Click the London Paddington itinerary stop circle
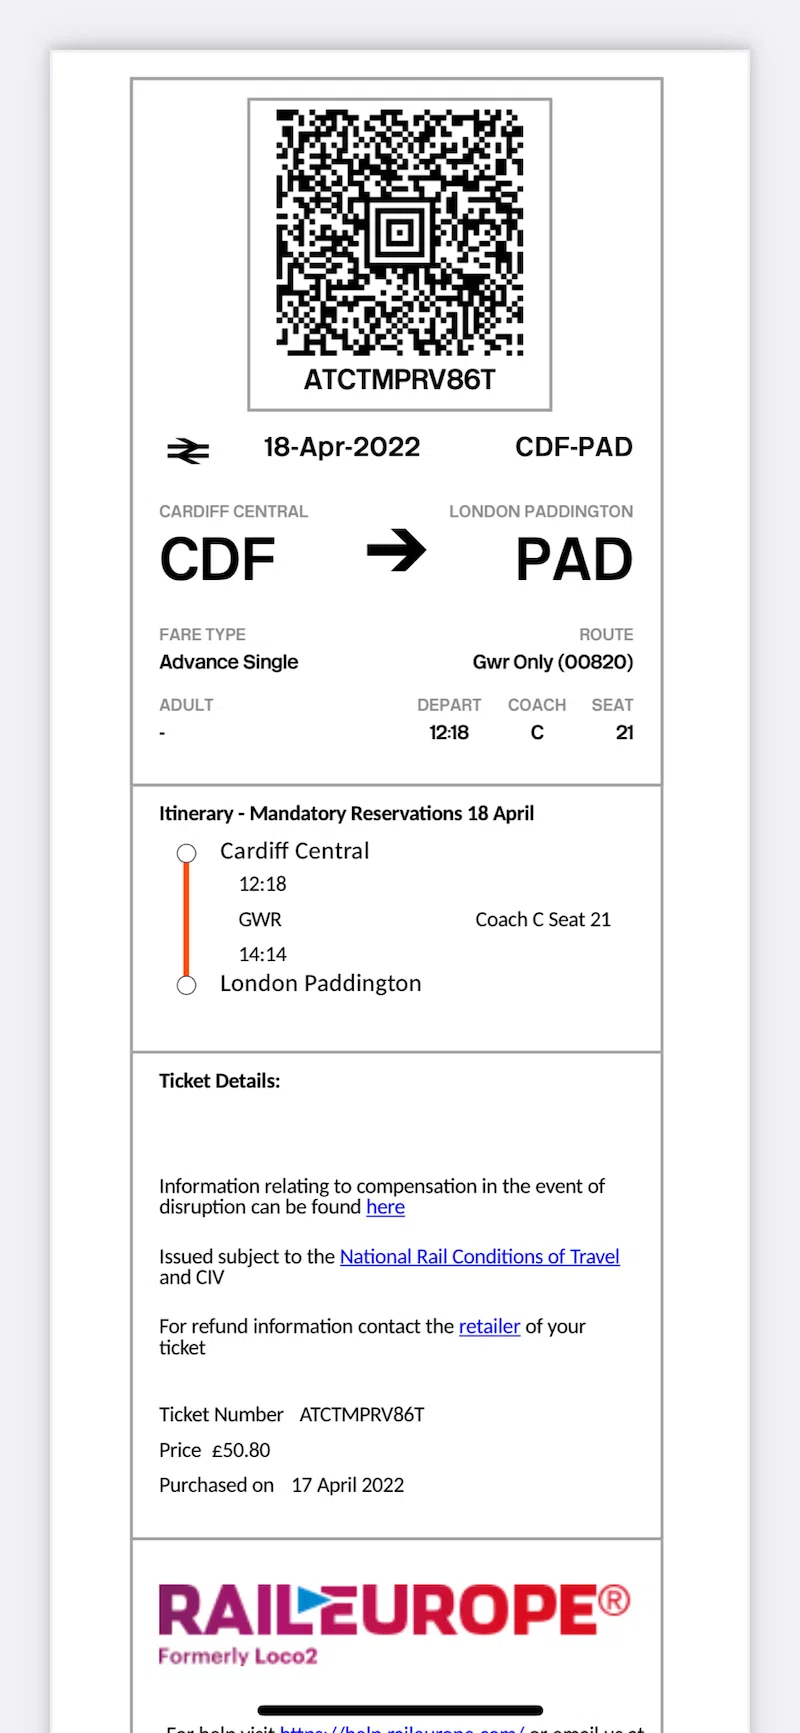Viewport: 800px width, 1733px height. coord(186,985)
